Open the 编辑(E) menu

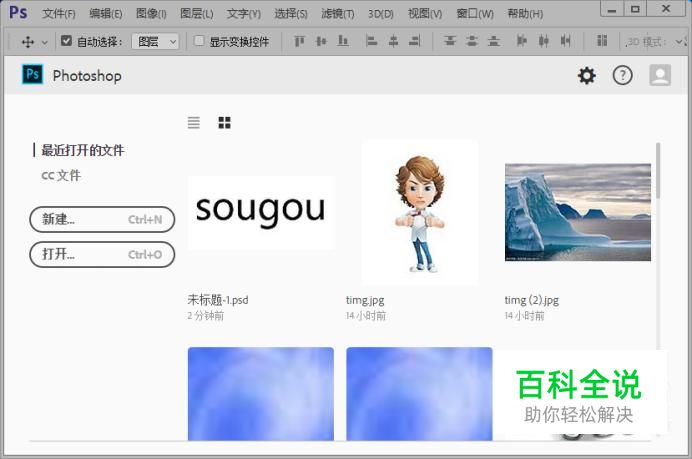[105, 14]
